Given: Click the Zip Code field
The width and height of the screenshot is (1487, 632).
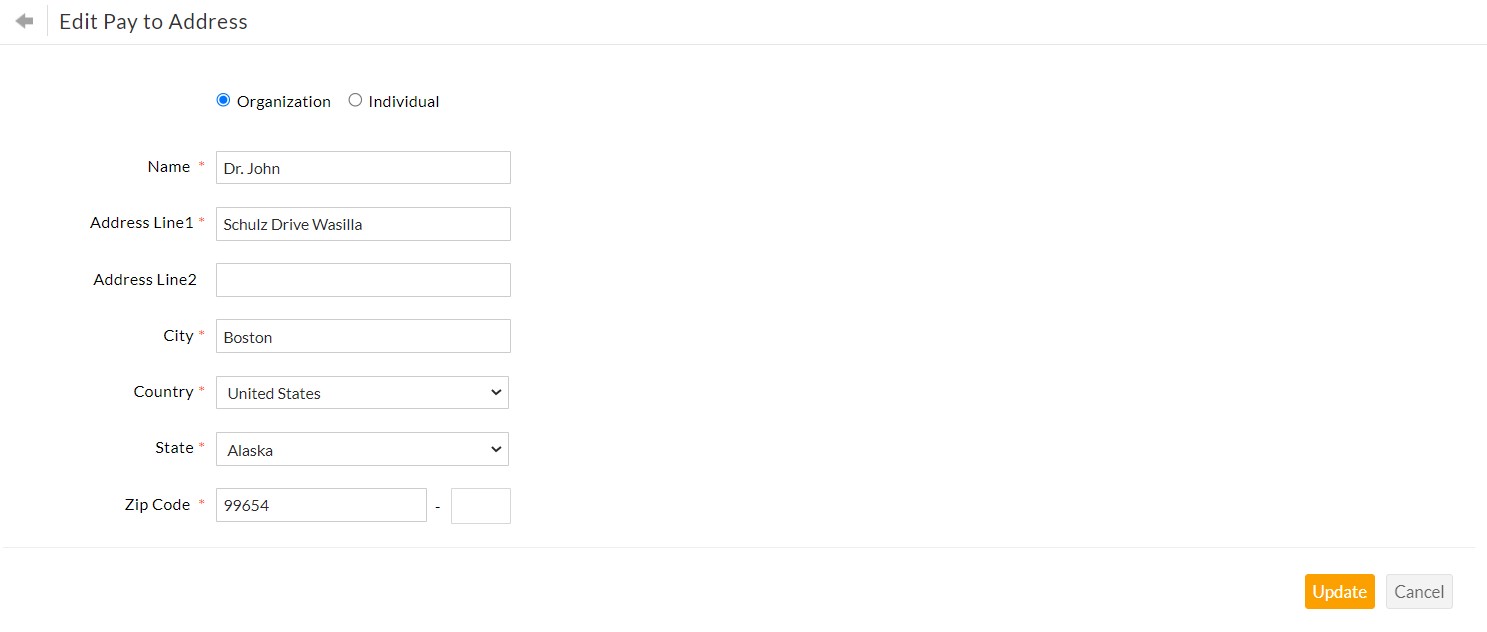Looking at the screenshot, I should 321,505.
